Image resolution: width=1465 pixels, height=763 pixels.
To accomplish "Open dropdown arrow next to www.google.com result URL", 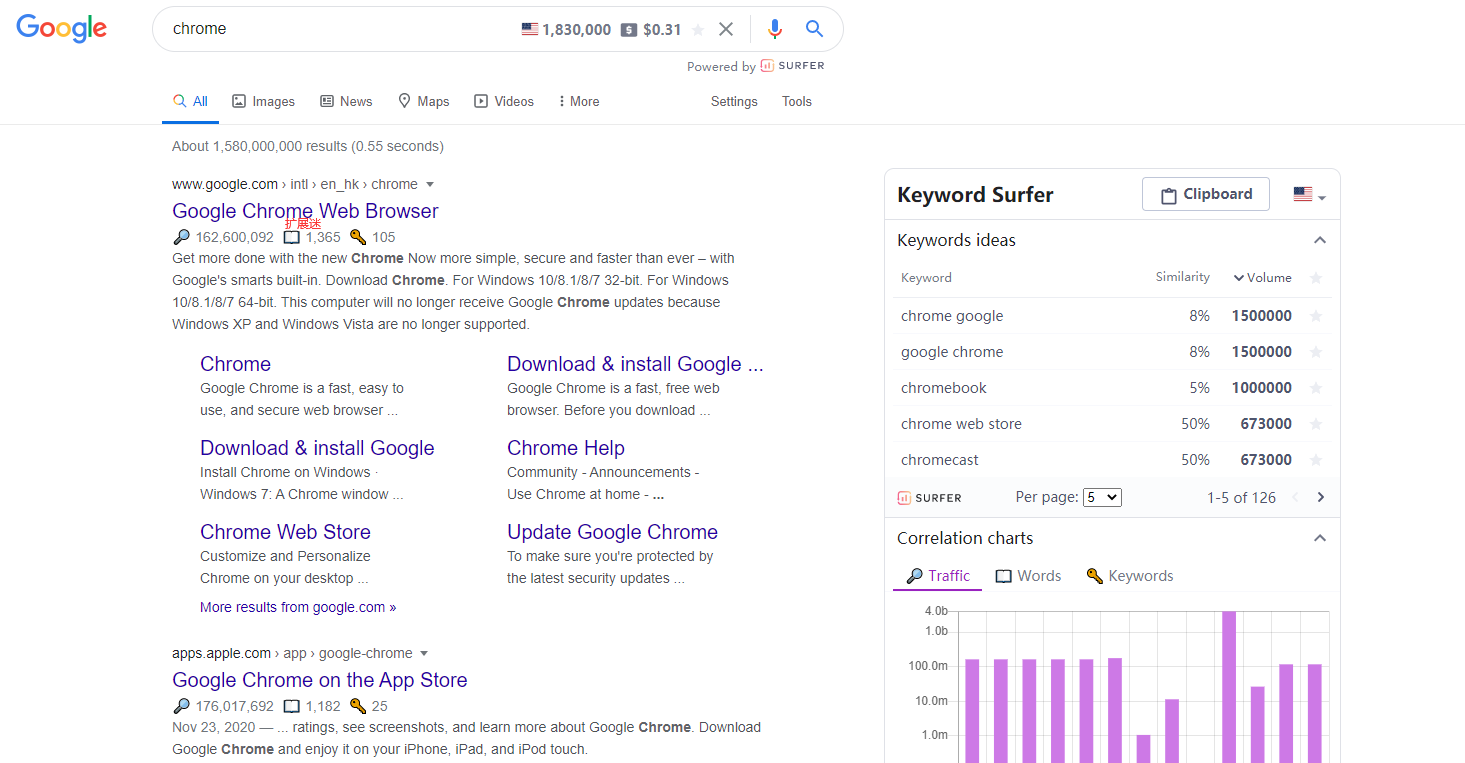I will pos(430,184).
